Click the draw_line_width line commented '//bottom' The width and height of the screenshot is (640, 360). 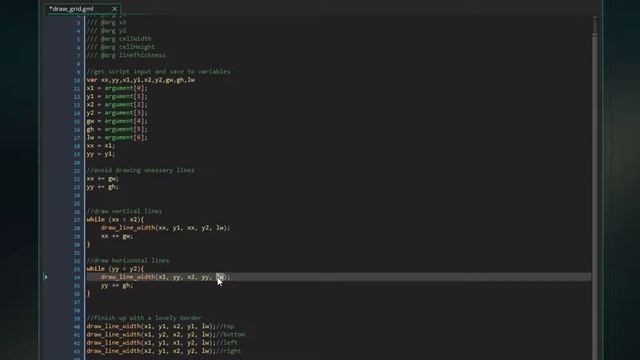166,334
